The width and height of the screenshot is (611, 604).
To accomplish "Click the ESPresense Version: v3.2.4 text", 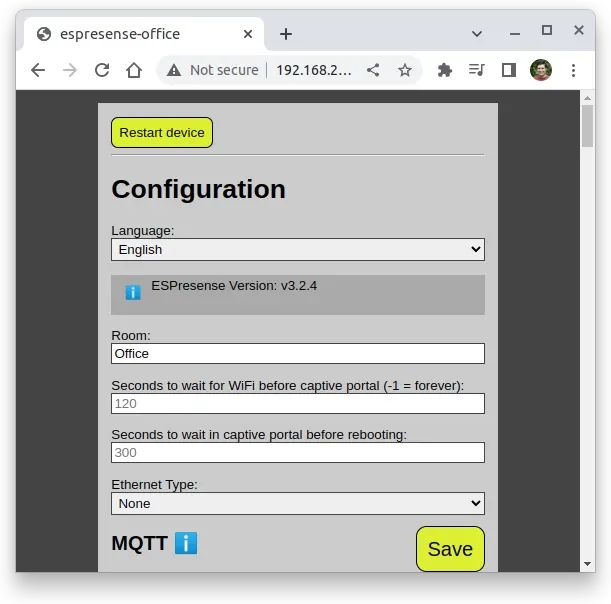I will [x=234, y=286].
